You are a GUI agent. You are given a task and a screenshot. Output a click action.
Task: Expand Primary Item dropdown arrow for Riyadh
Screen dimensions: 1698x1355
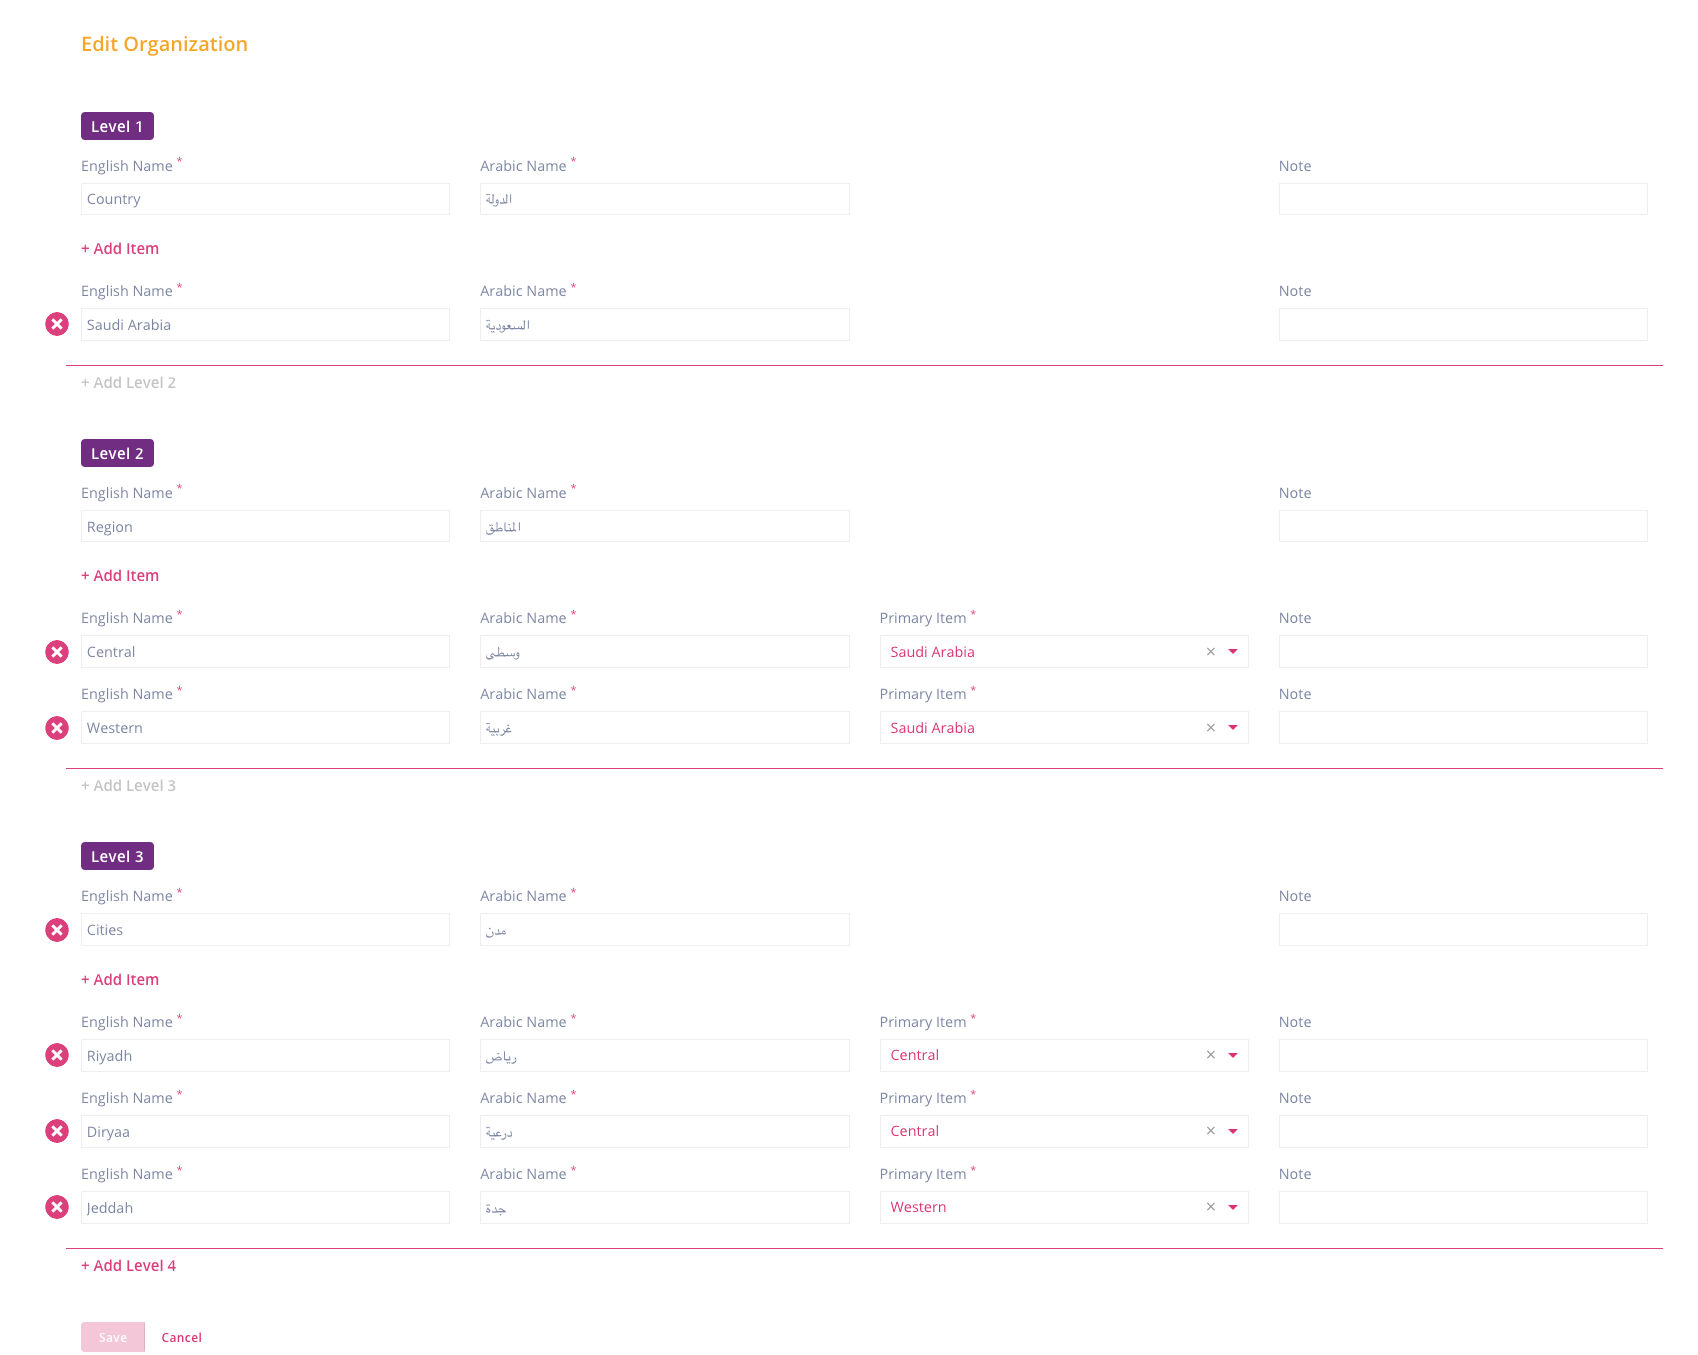coord(1233,1055)
